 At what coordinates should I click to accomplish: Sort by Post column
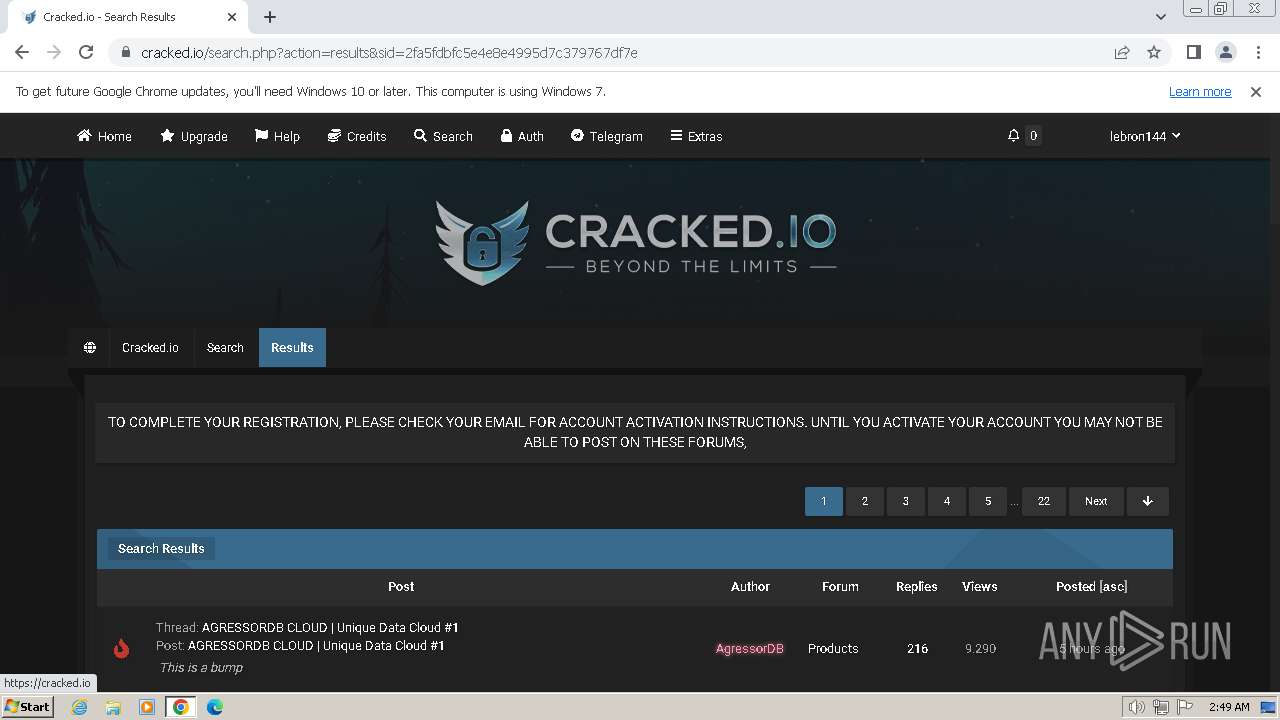pos(401,587)
